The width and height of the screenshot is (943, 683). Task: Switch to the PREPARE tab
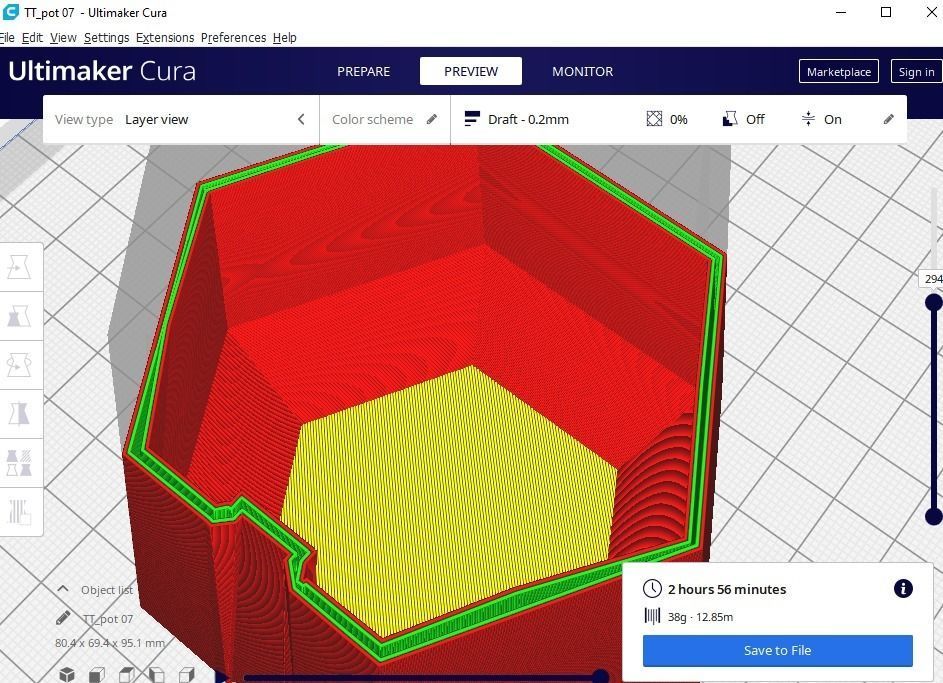[x=363, y=72]
